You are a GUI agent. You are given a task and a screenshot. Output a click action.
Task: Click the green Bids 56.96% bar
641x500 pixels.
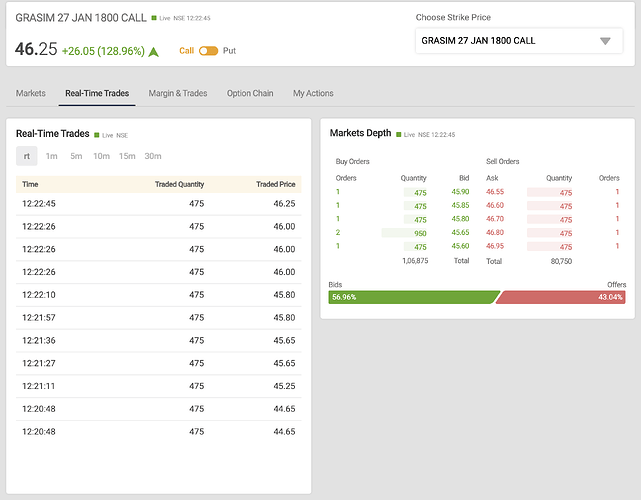(x=414, y=297)
